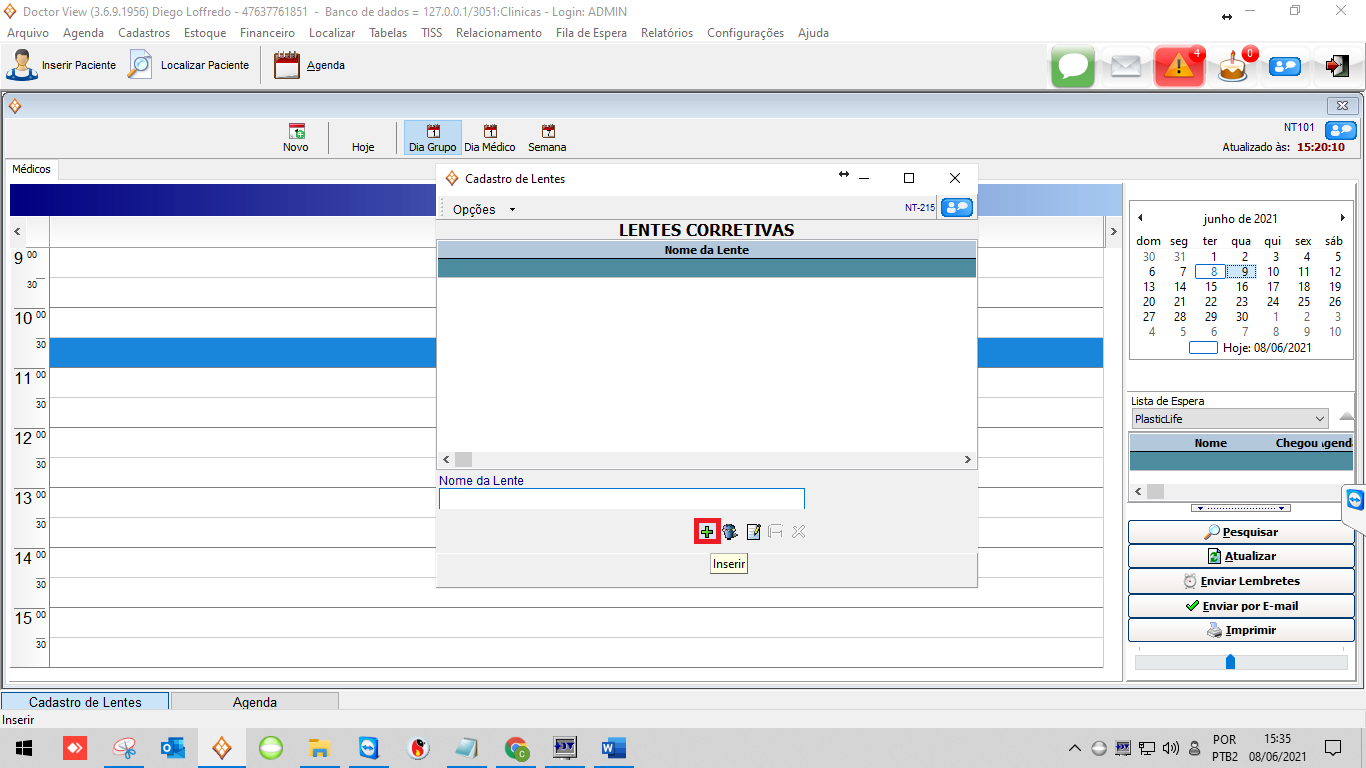Viewport: 1366px width, 768px height.
Task: Click the blue zoom slider handle
Action: tap(1230, 662)
